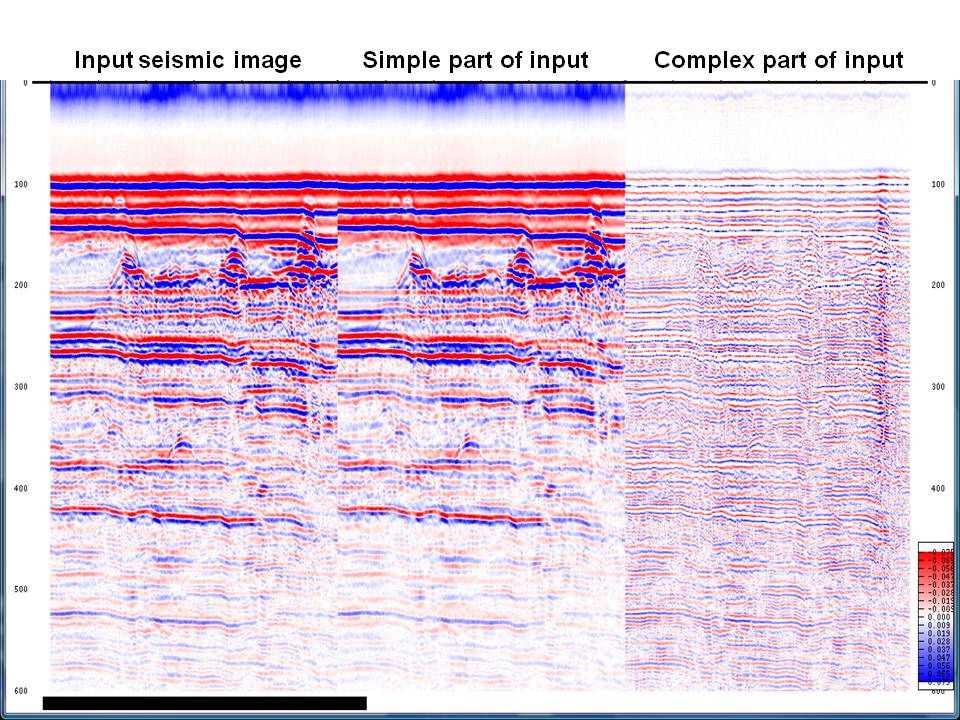Click the left axis label 600
The image size is (960, 720).
[20, 691]
